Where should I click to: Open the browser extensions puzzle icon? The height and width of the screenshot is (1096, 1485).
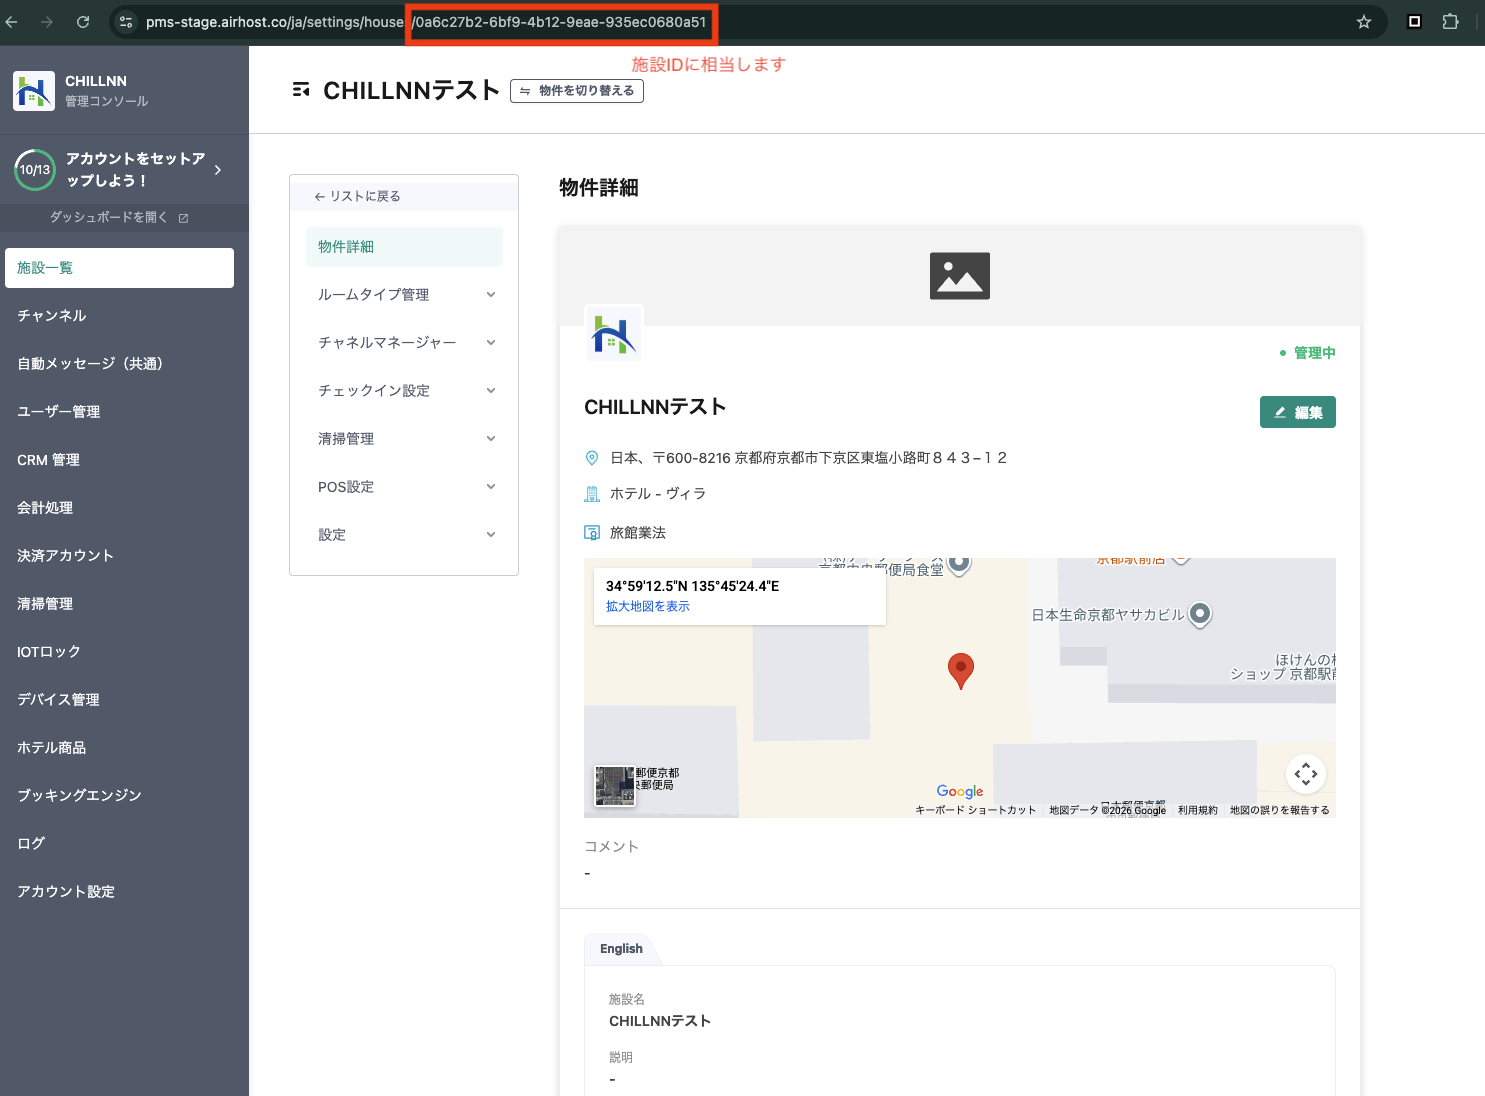pos(1450,21)
